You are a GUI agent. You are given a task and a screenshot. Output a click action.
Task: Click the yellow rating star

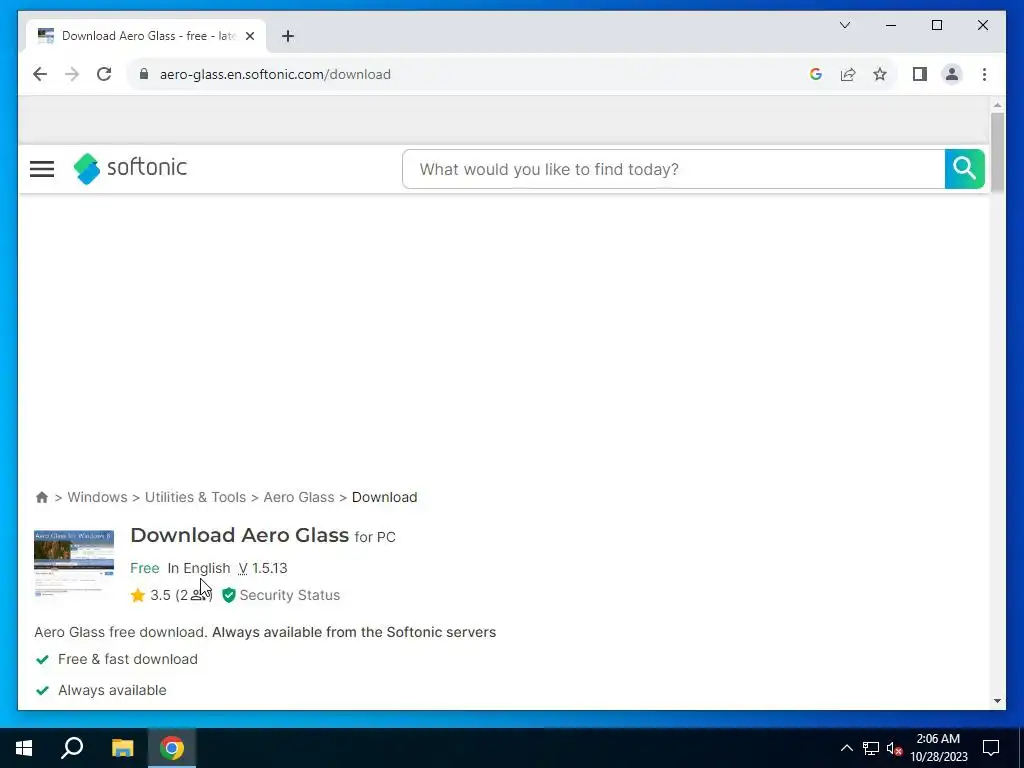pyautogui.click(x=137, y=595)
